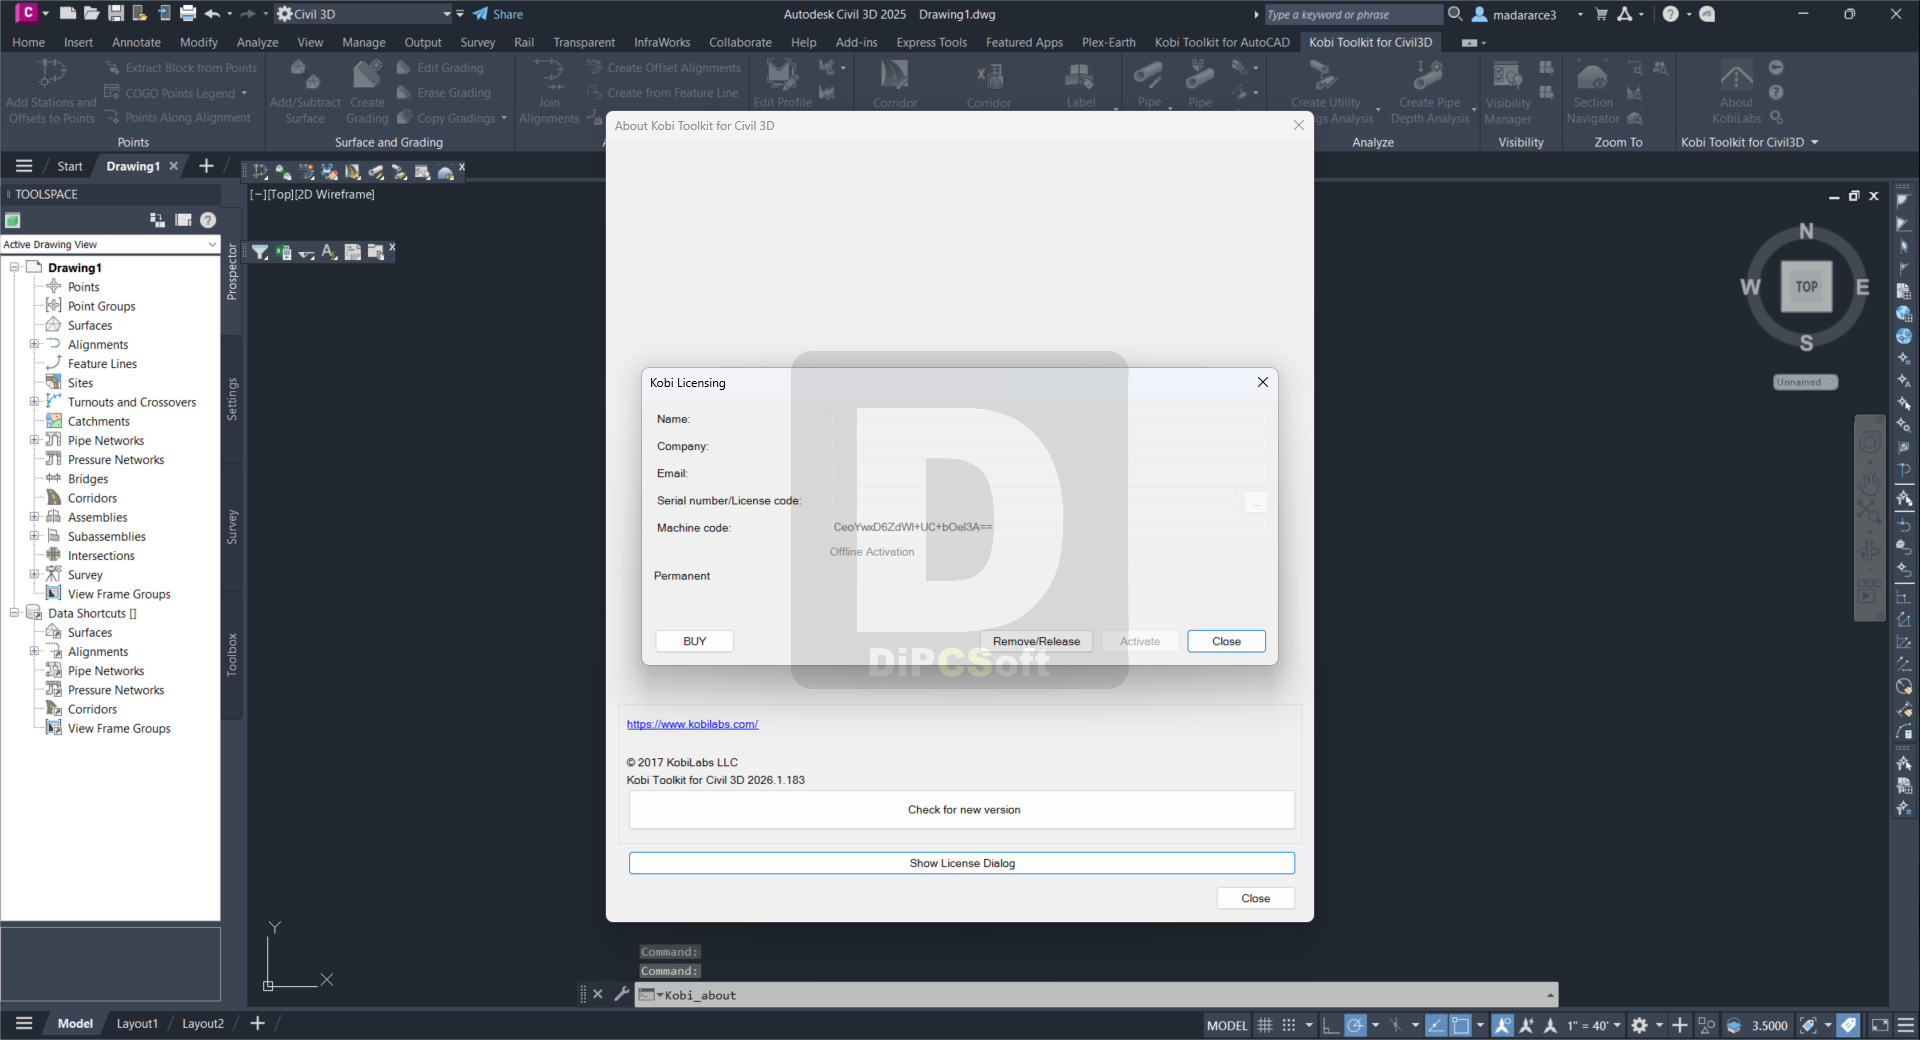Select Corridors under Drawing1
The width and height of the screenshot is (1920, 1040).
click(92, 498)
